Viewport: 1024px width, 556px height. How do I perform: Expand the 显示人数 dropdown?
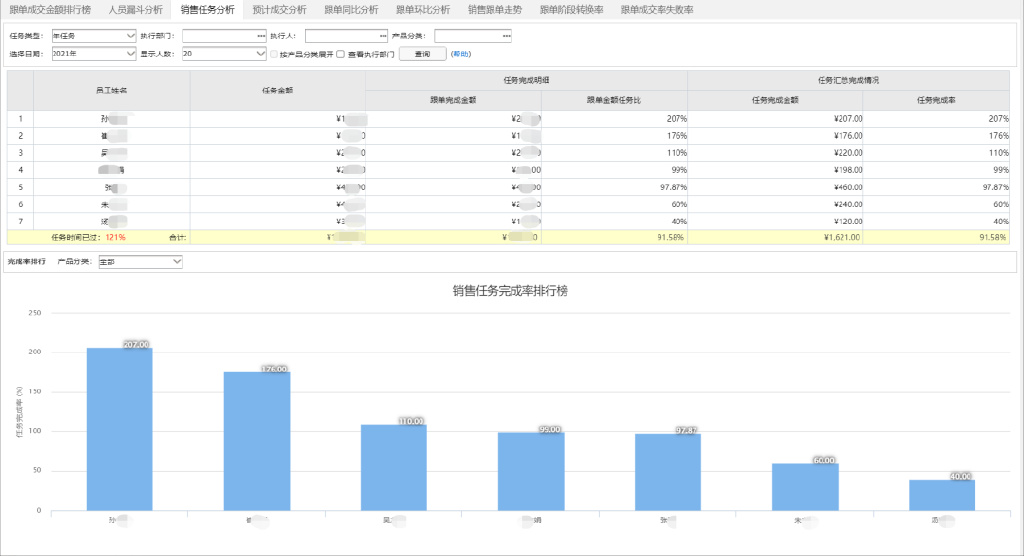(x=260, y=54)
